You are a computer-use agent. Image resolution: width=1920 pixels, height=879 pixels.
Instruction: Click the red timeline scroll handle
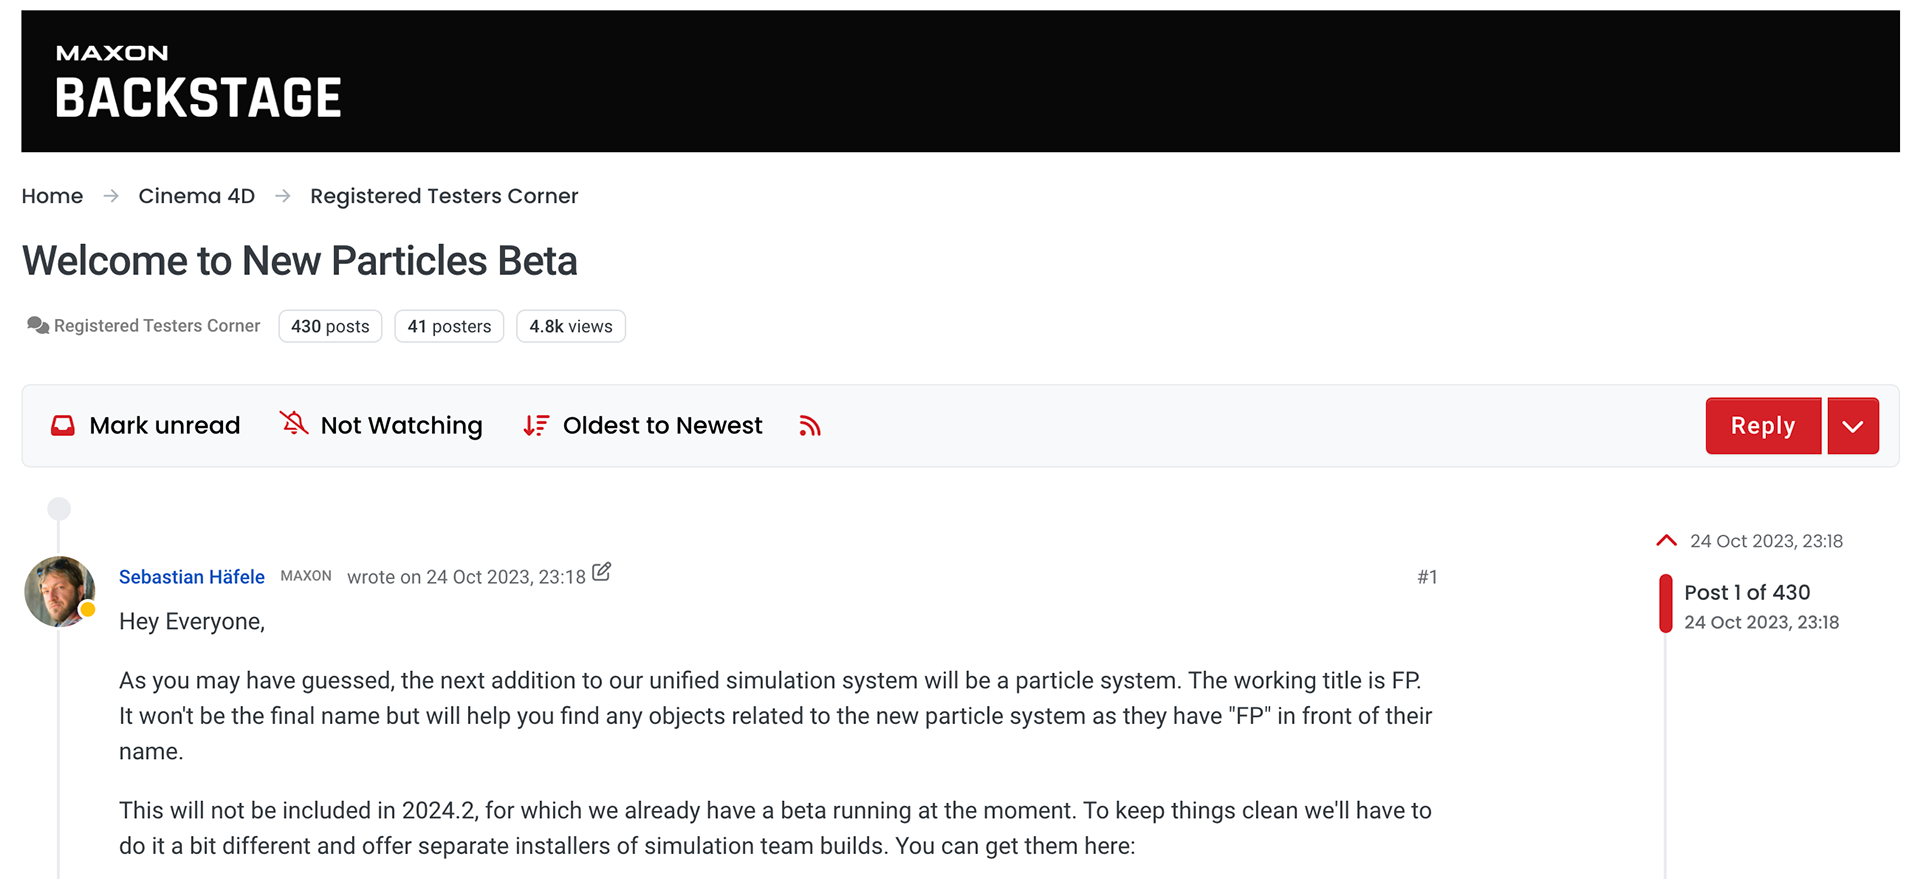coord(1665,604)
